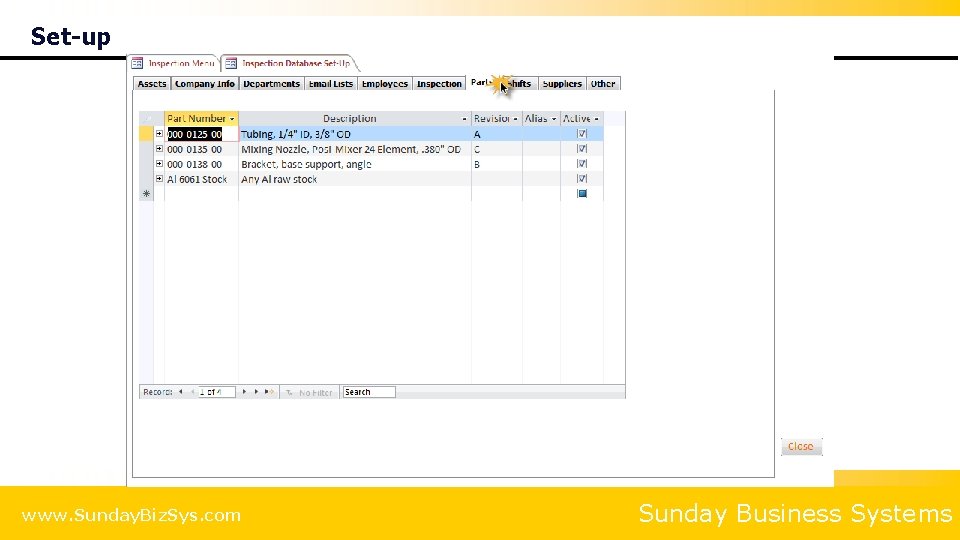Click Revision B cell of Bracket row

coord(497,164)
